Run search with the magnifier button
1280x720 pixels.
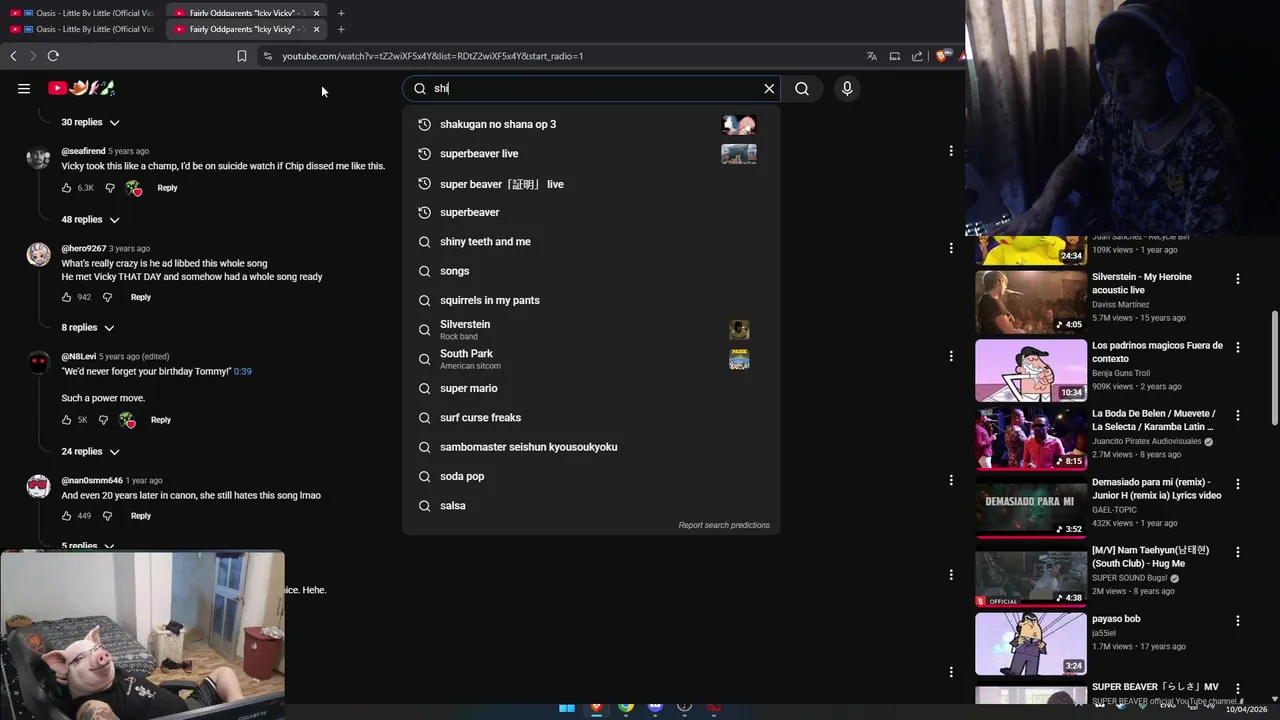tap(802, 89)
